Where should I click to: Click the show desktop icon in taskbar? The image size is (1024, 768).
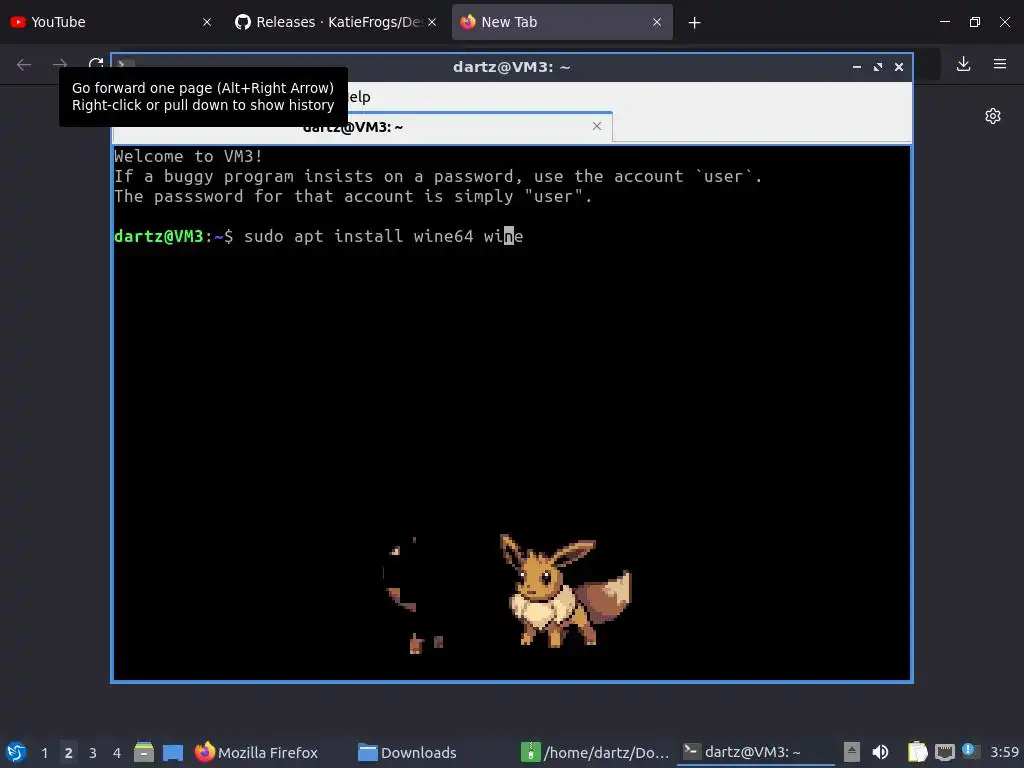pyautogui.click(x=173, y=752)
